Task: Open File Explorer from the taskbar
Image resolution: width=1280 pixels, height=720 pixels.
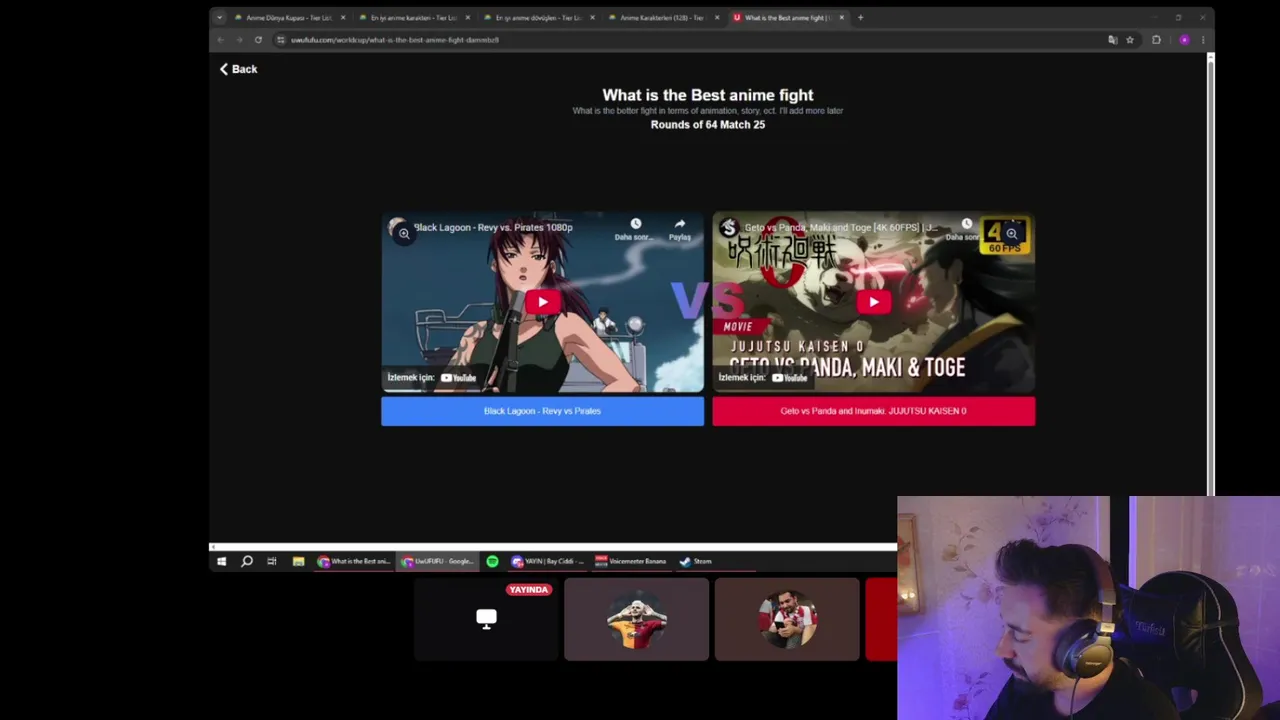Action: click(298, 561)
